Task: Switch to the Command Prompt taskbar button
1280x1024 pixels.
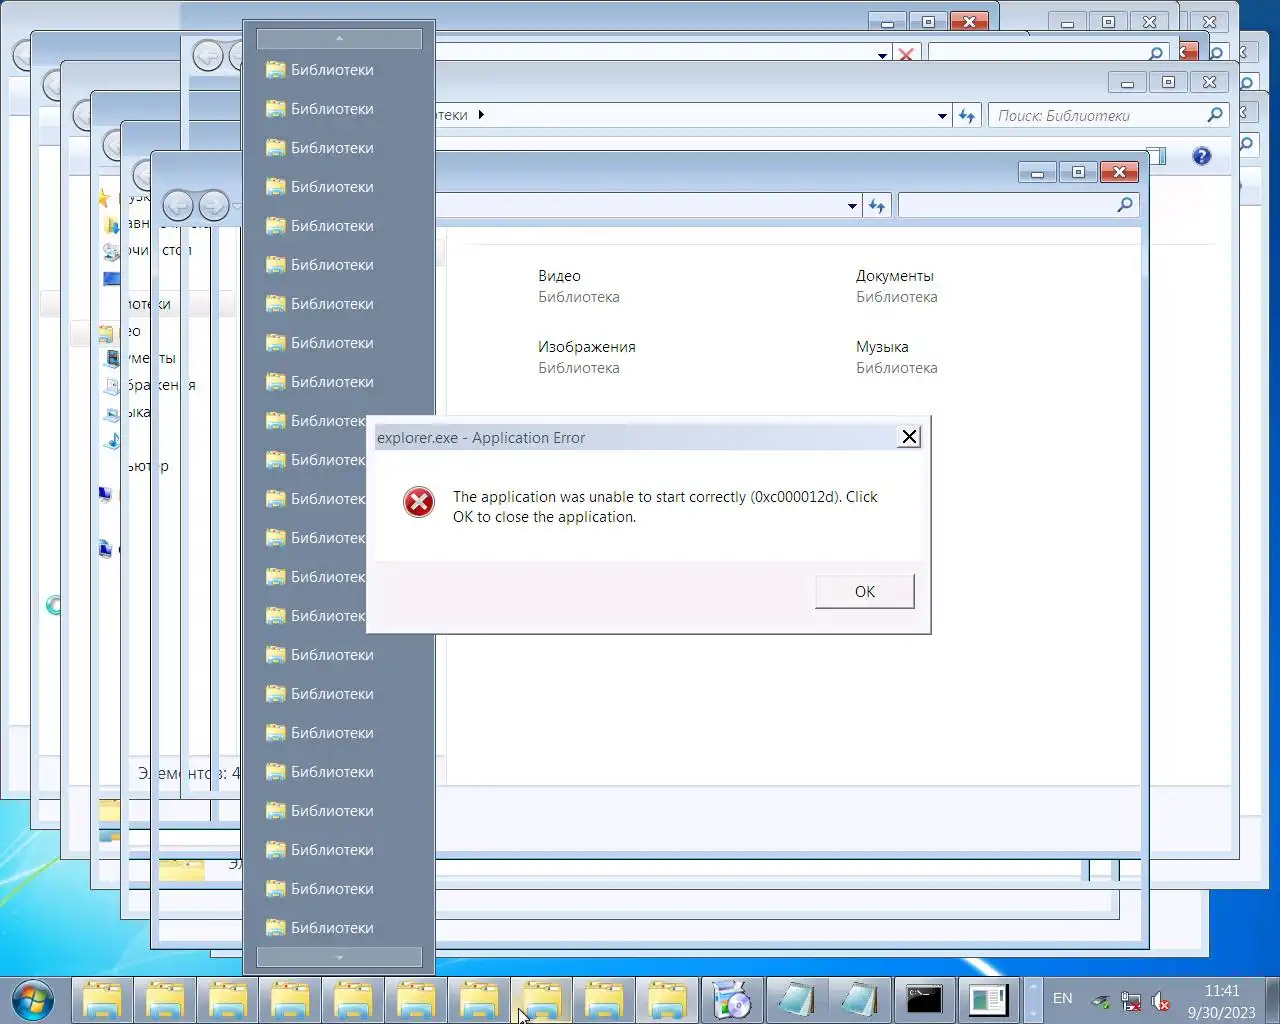Action: (x=923, y=1000)
